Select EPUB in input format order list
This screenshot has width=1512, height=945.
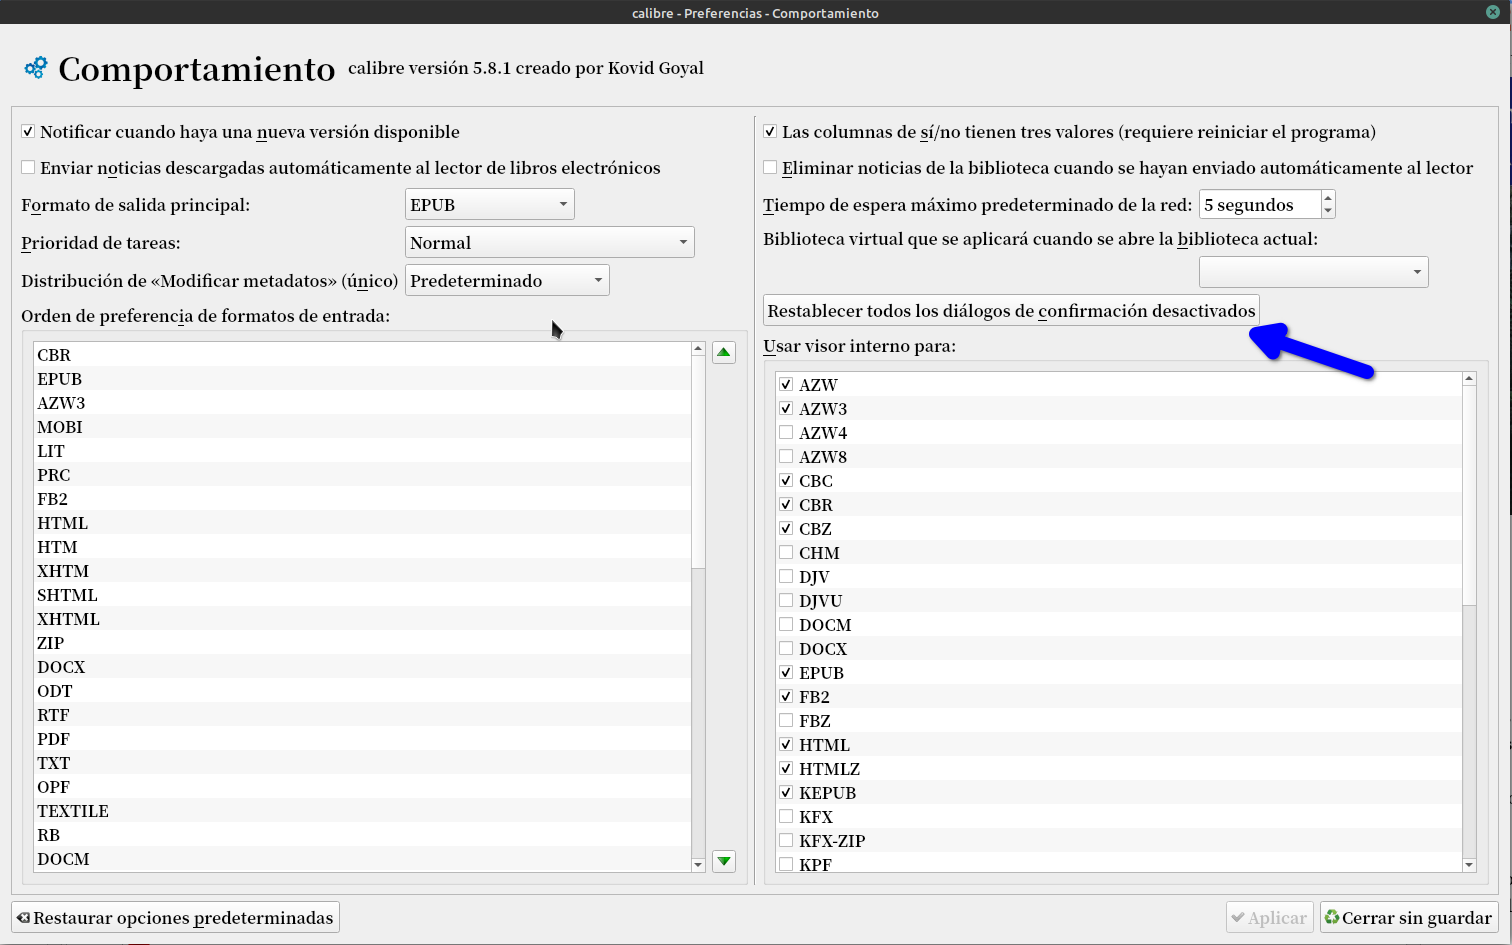click(x=362, y=379)
